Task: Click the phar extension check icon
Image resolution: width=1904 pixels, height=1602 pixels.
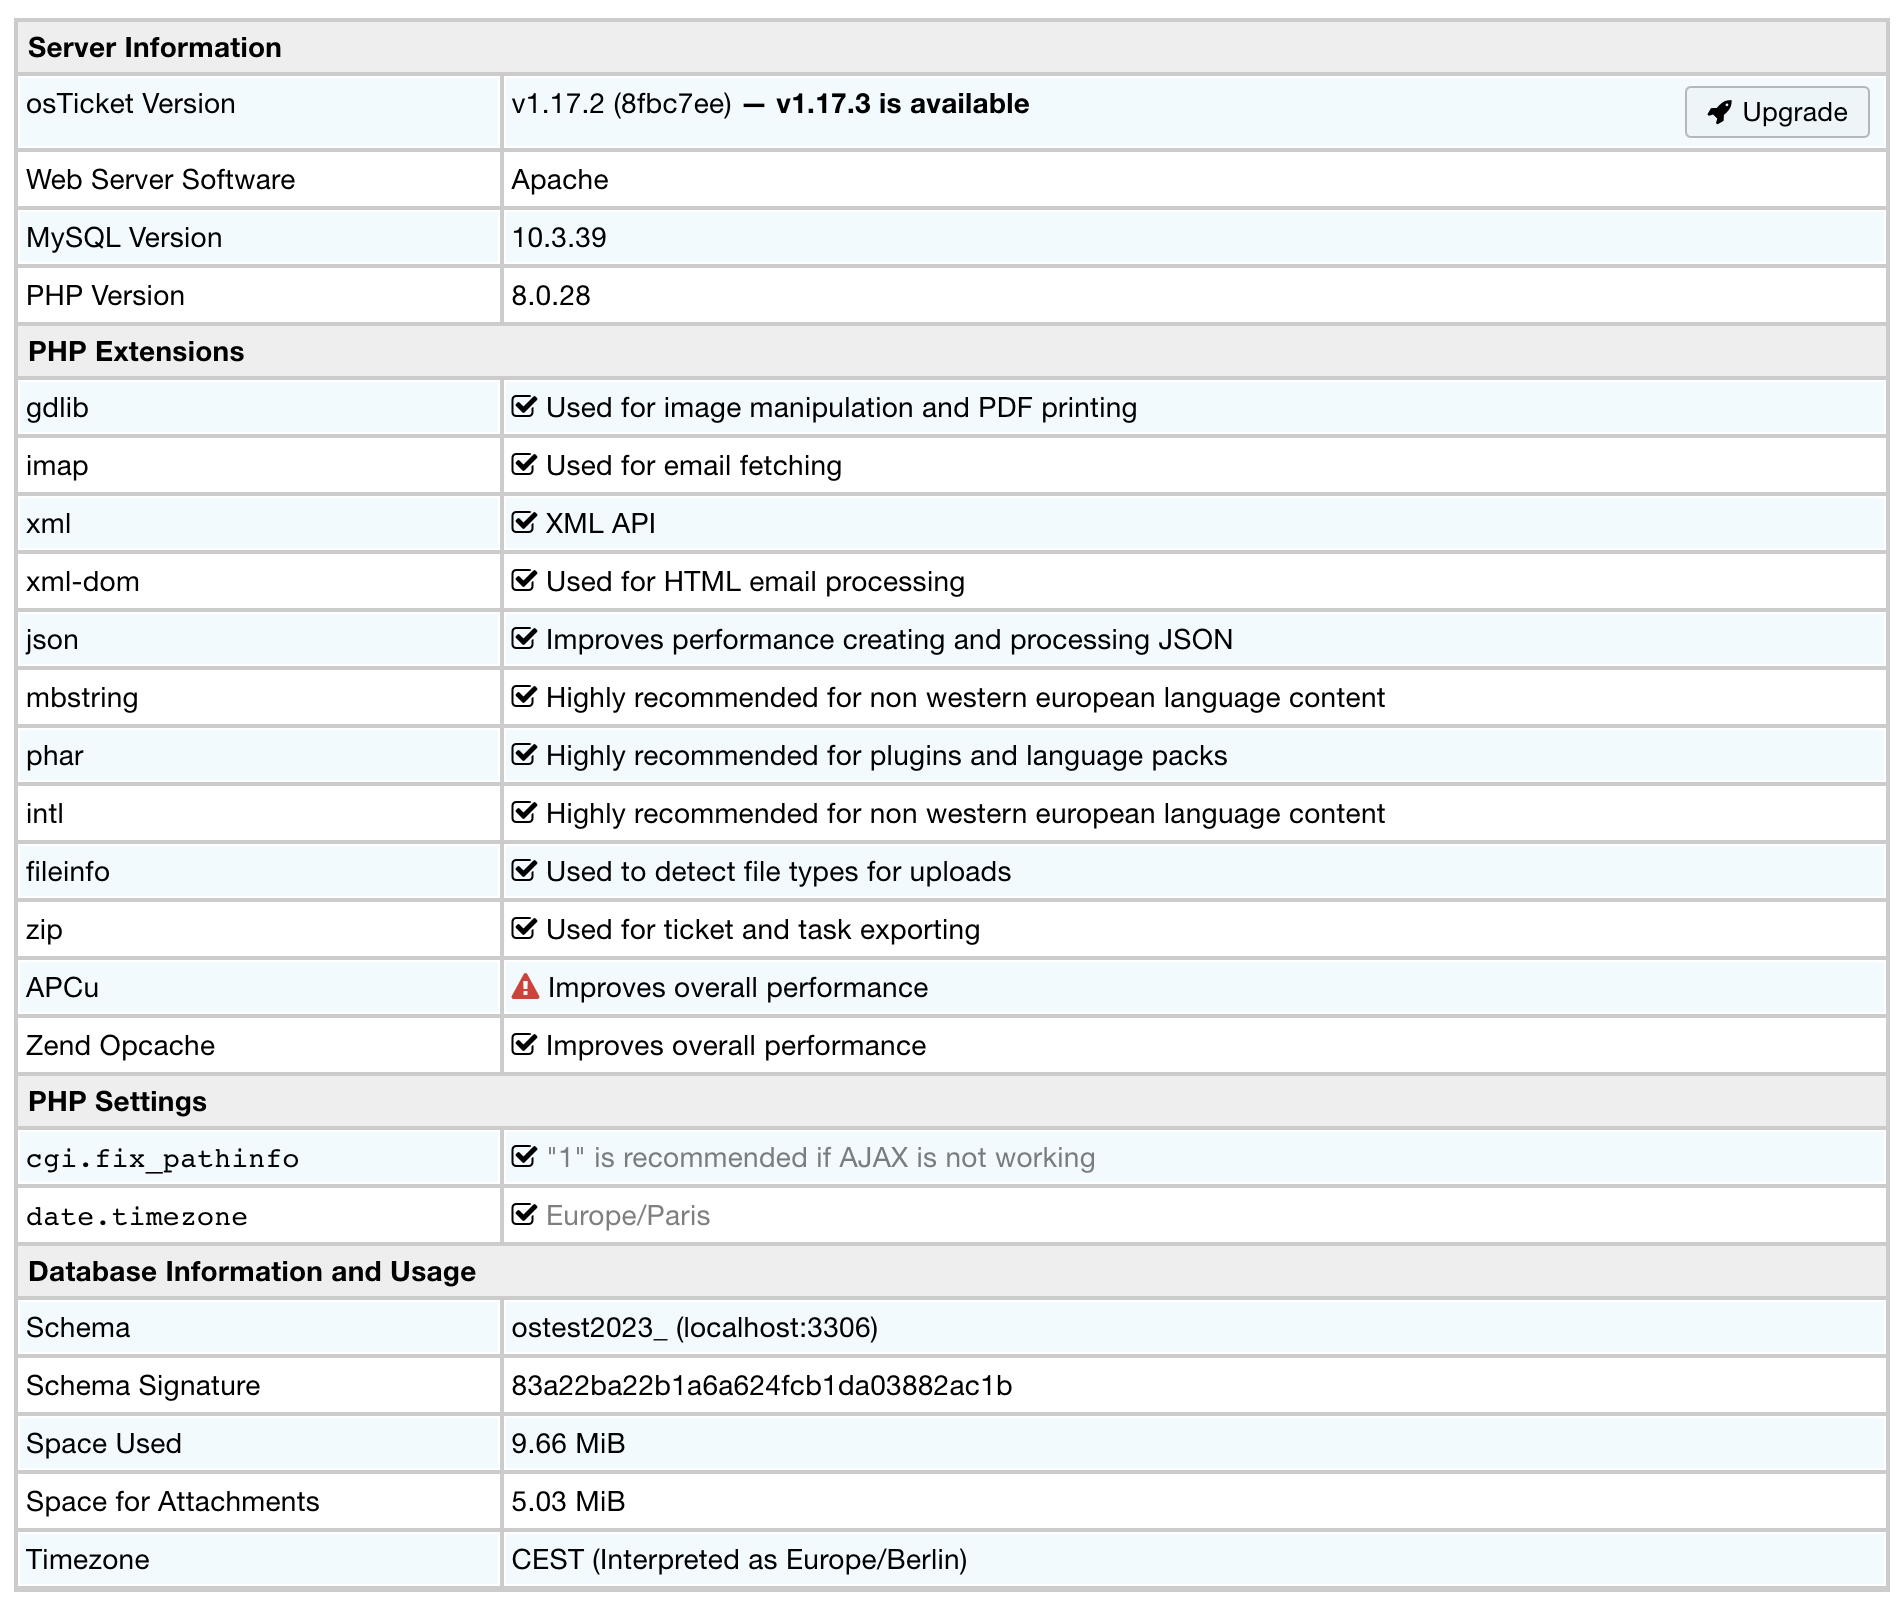Action: coord(524,755)
